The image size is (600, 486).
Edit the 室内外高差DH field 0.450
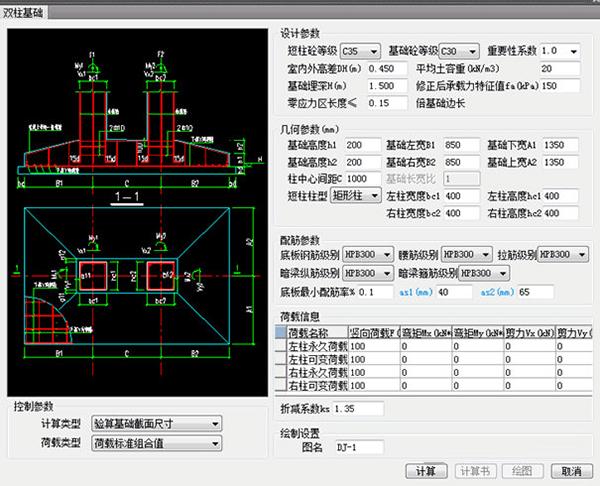pyautogui.click(x=387, y=69)
